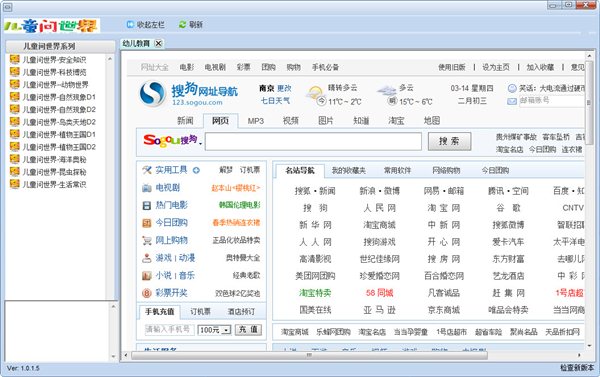Click the 更改 city change link
Screen dimensions: 600x377
[284, 88]
